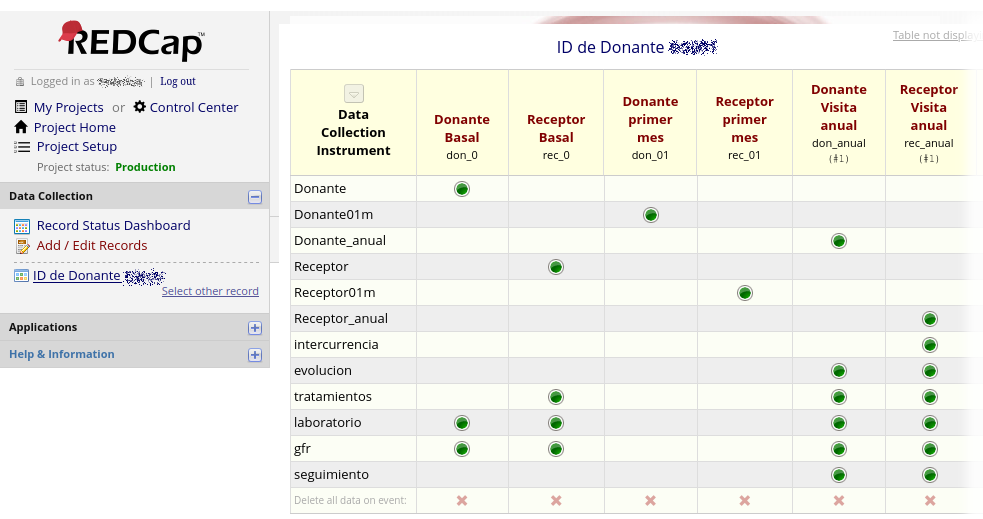This screenshot has height=519, width=983.
Task: Open the Record Status Dashboard
Action: pyautogui.click(x=113, y=225)
